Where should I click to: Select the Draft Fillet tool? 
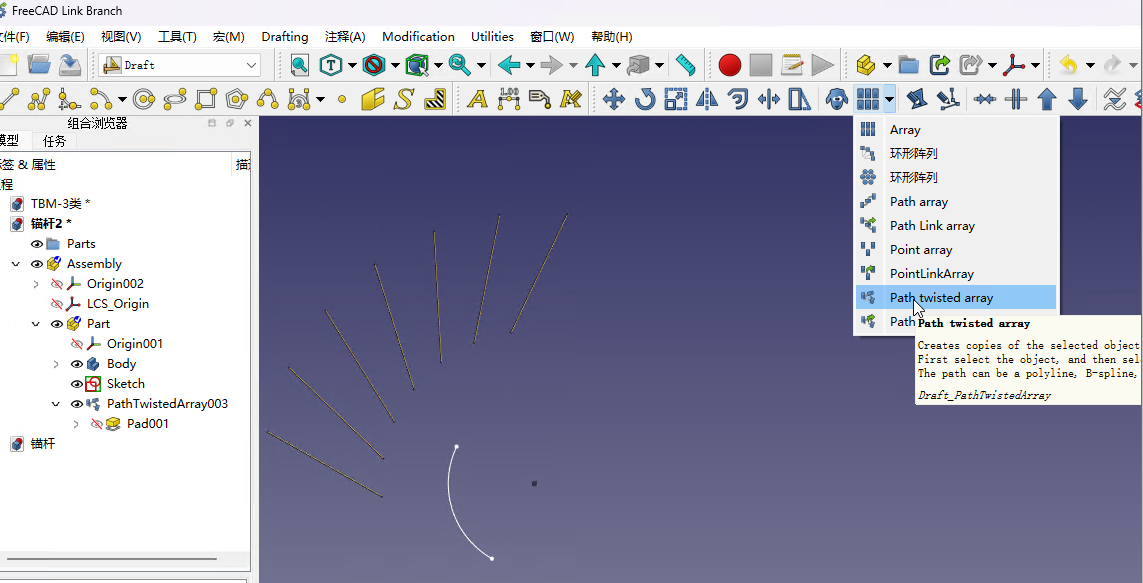tap(69, 98)
